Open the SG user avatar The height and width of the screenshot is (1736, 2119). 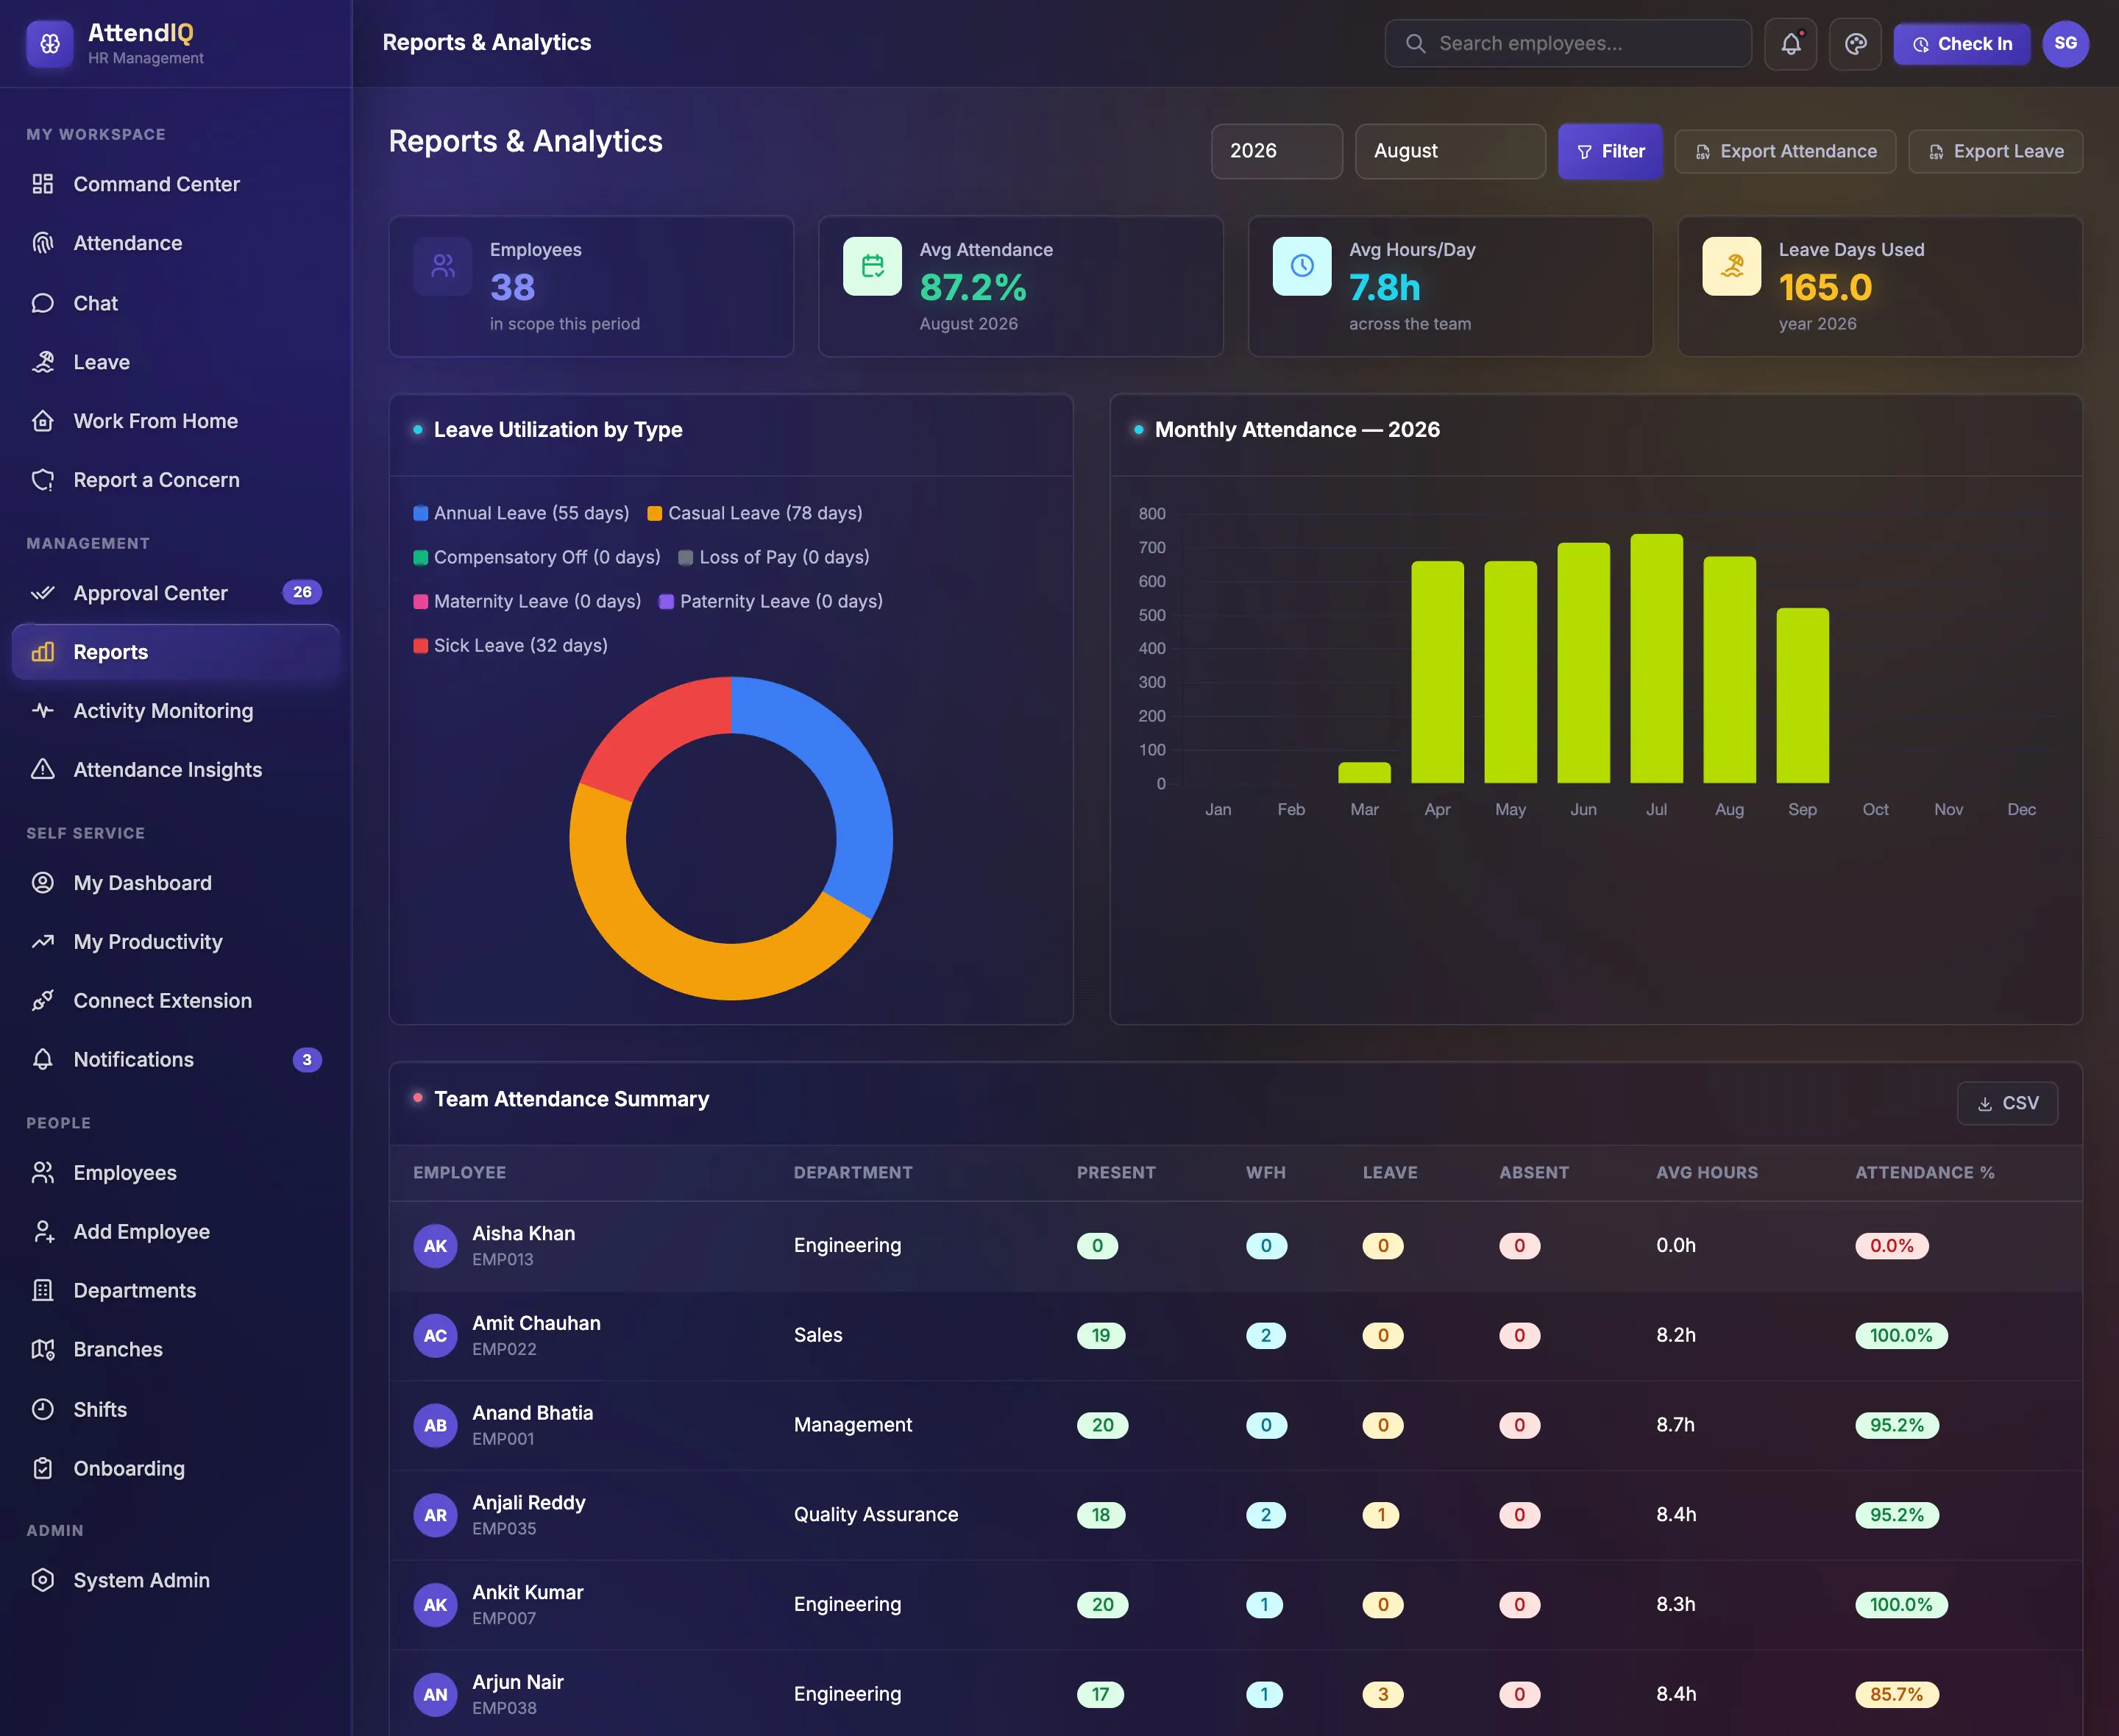click(x=2065, y=44)
